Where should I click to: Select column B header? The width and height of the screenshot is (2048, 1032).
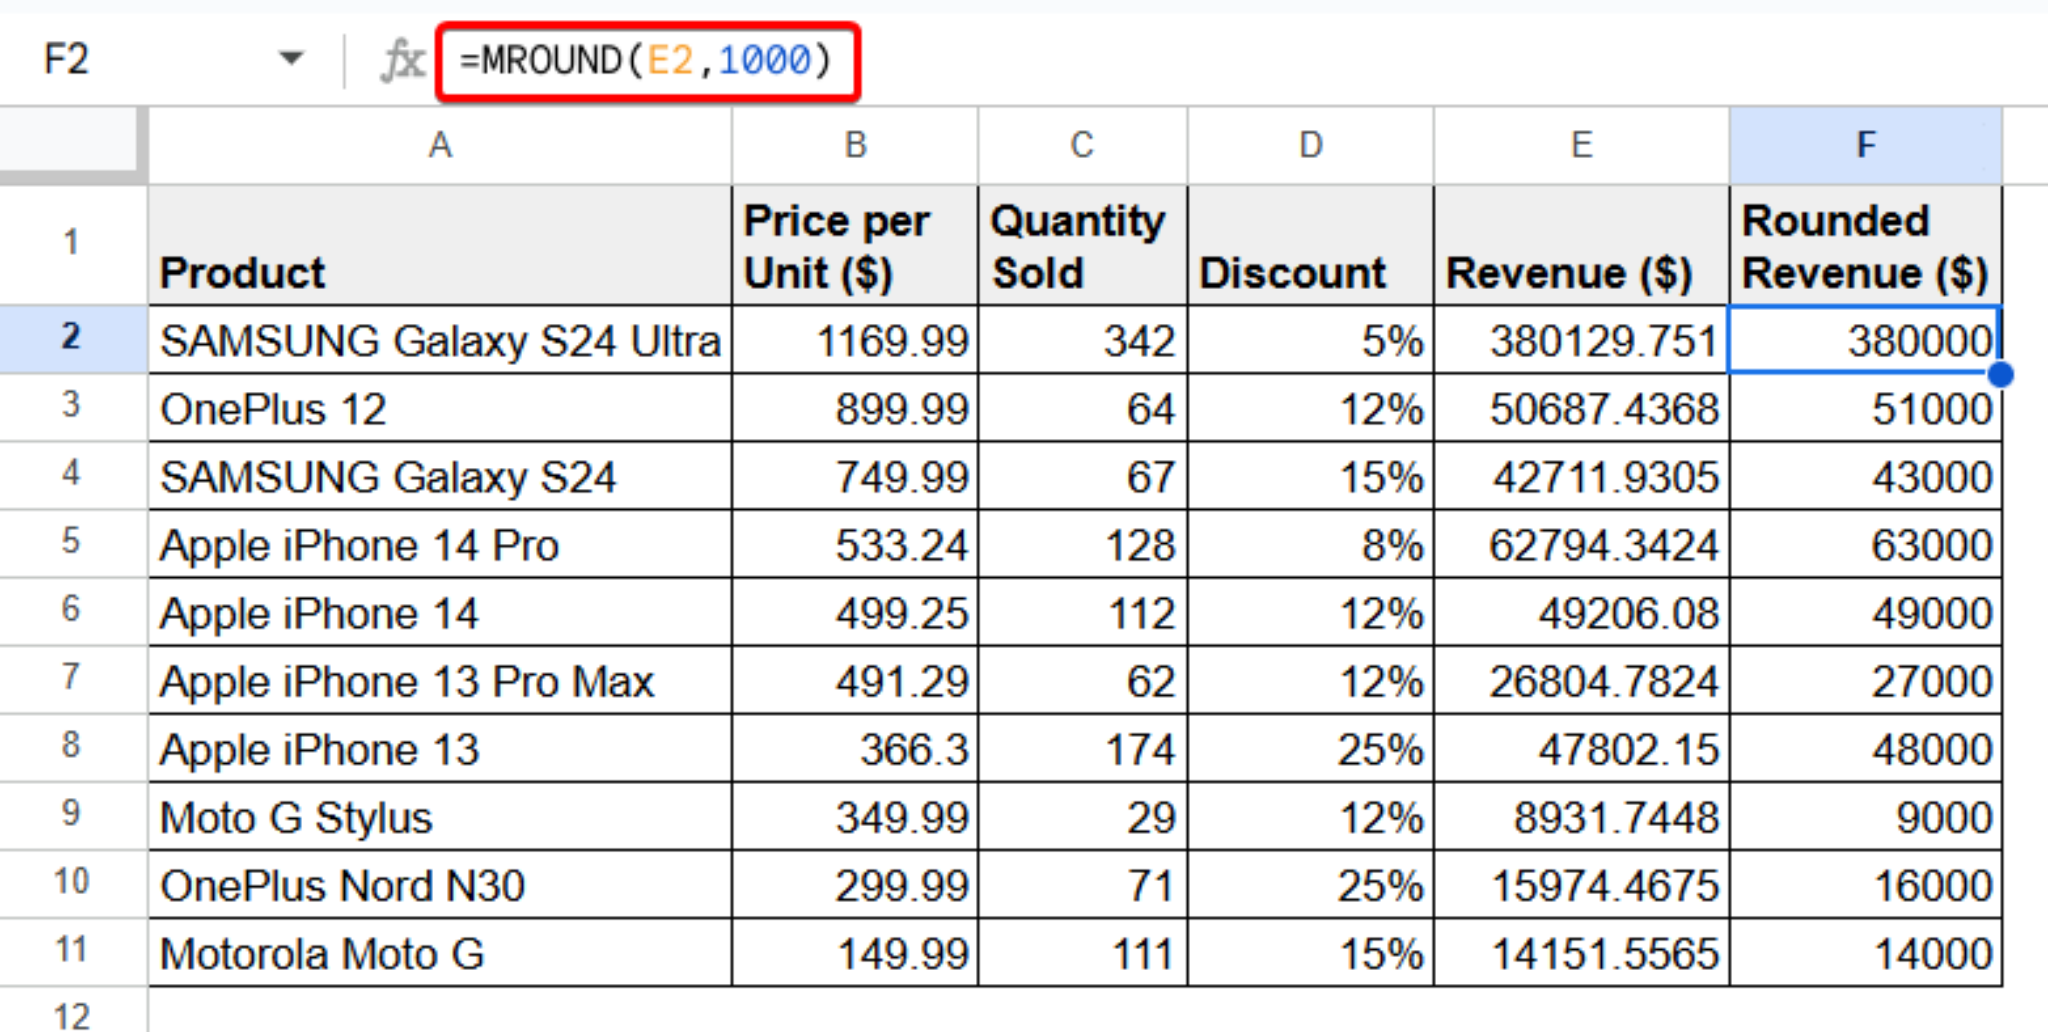click(x=855, y=146)
